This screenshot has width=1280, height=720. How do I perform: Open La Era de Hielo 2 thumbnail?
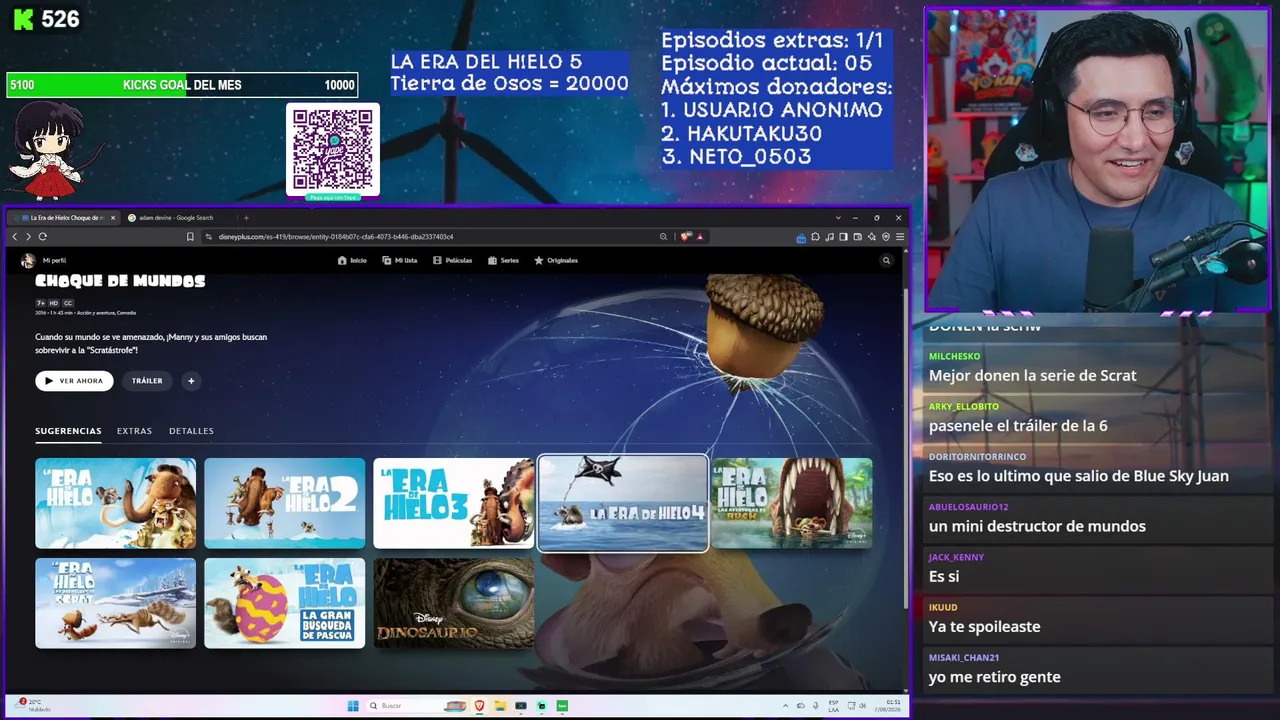[x=285, y=503]
